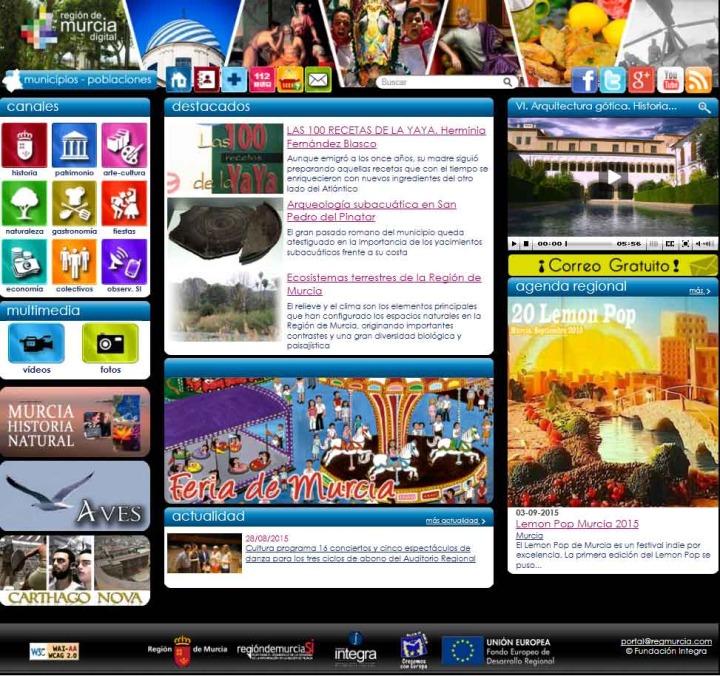The height and width of the screenshot is (676, 720).
Task: Click the actualidad news photo thumbnail
Action: point(204,553)
